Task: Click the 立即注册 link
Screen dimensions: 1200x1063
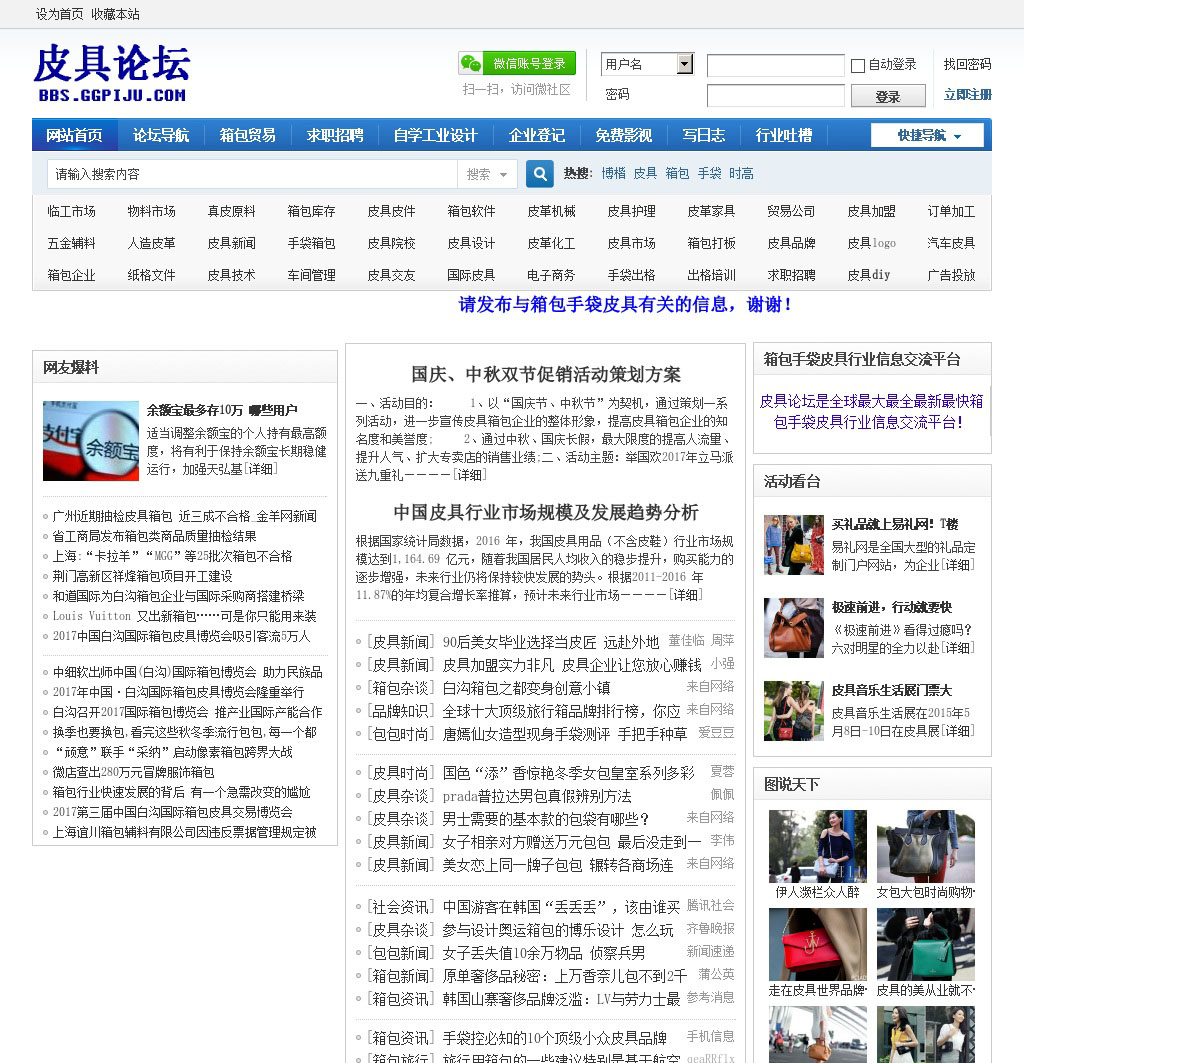Action: pos(967,94)
